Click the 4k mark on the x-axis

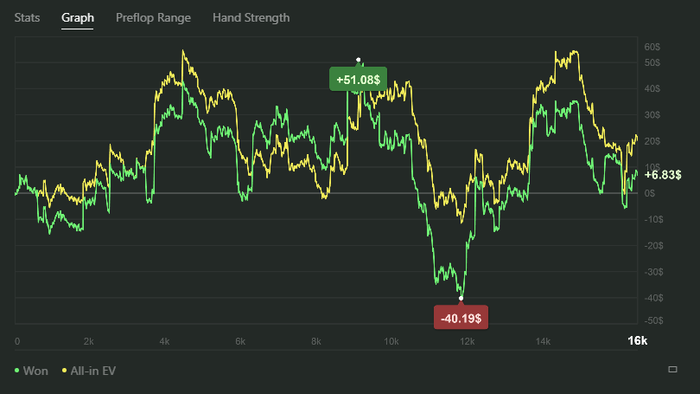click(164, 341)
